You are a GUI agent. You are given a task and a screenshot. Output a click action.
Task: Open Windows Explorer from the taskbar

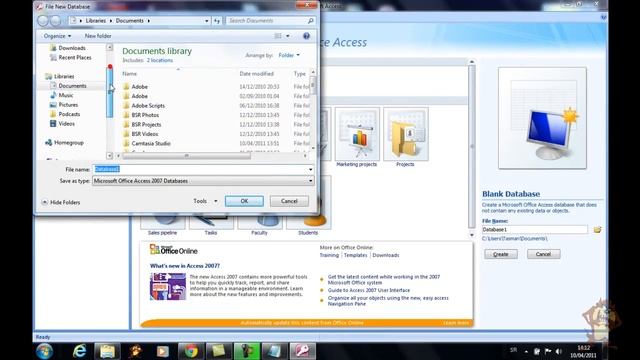click(x=107, y=351)
